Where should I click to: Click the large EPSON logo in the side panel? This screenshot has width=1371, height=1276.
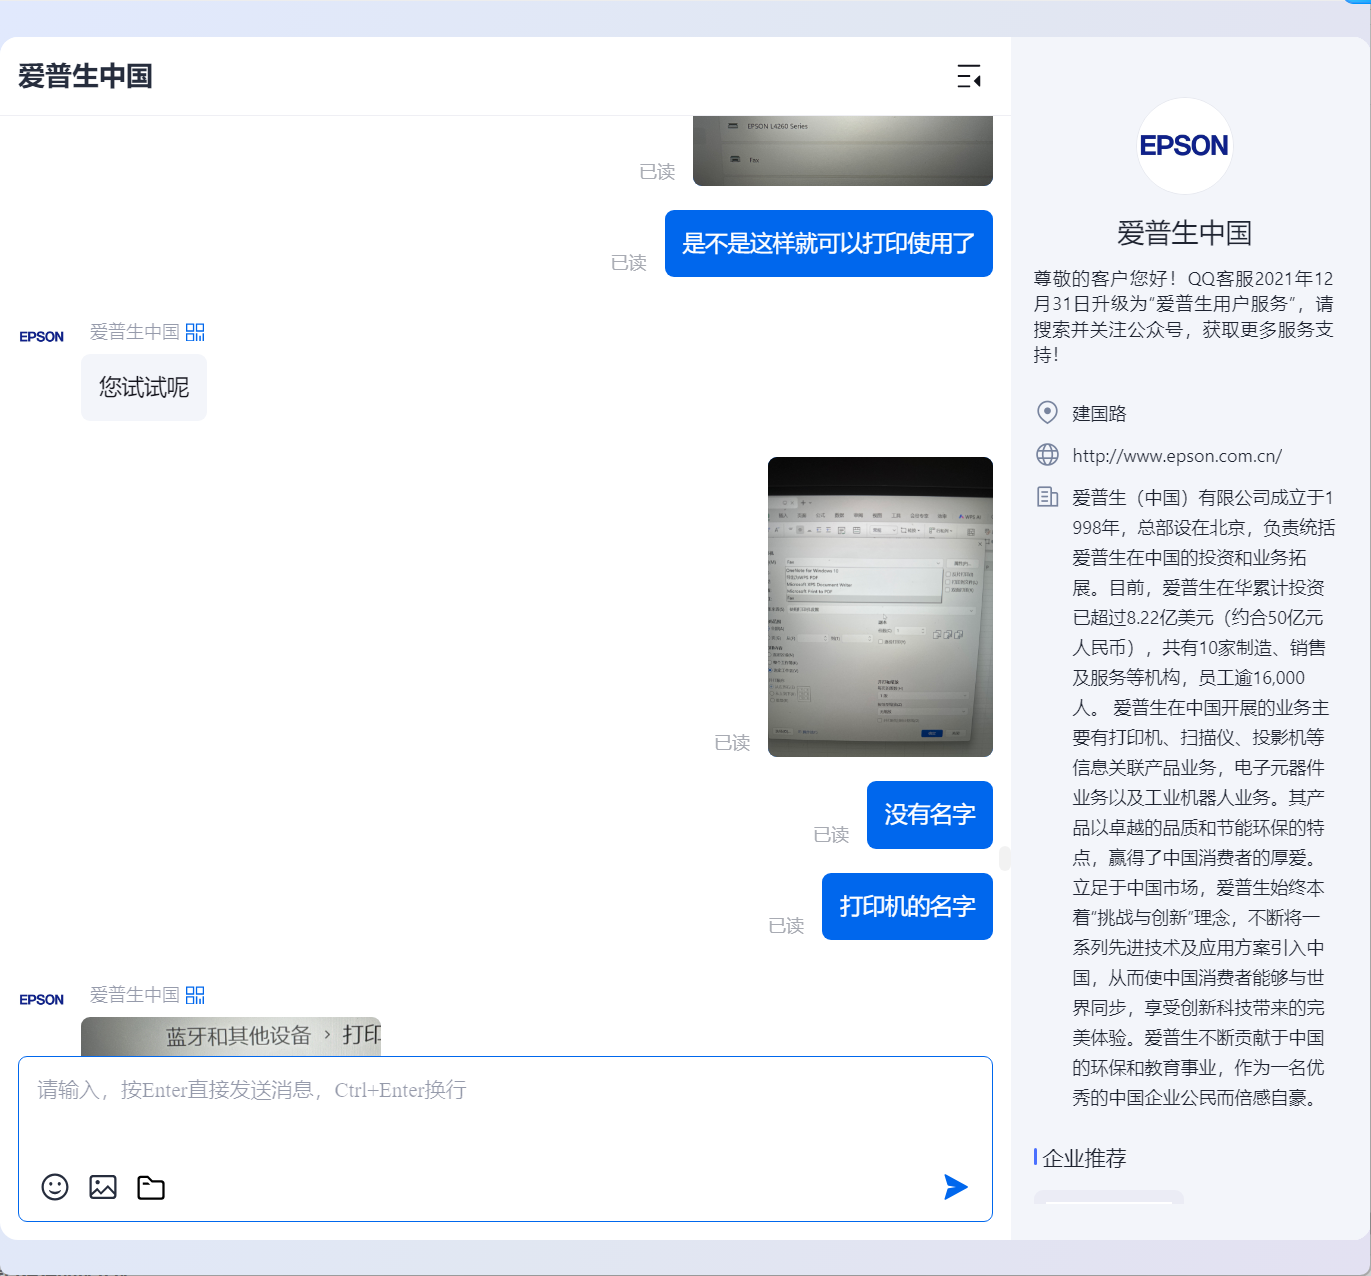point(1184,146)
